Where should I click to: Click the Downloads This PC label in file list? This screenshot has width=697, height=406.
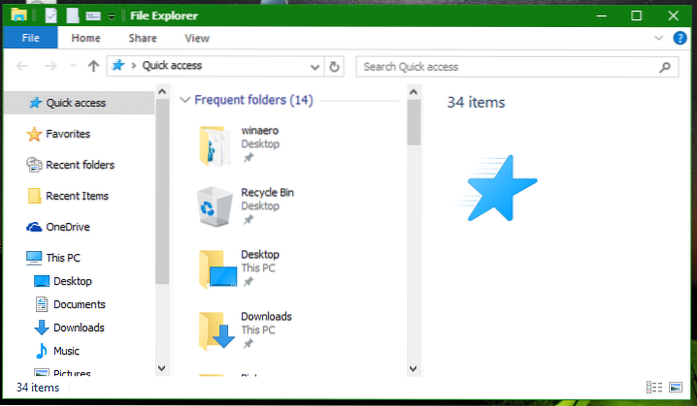click(258, 330)
